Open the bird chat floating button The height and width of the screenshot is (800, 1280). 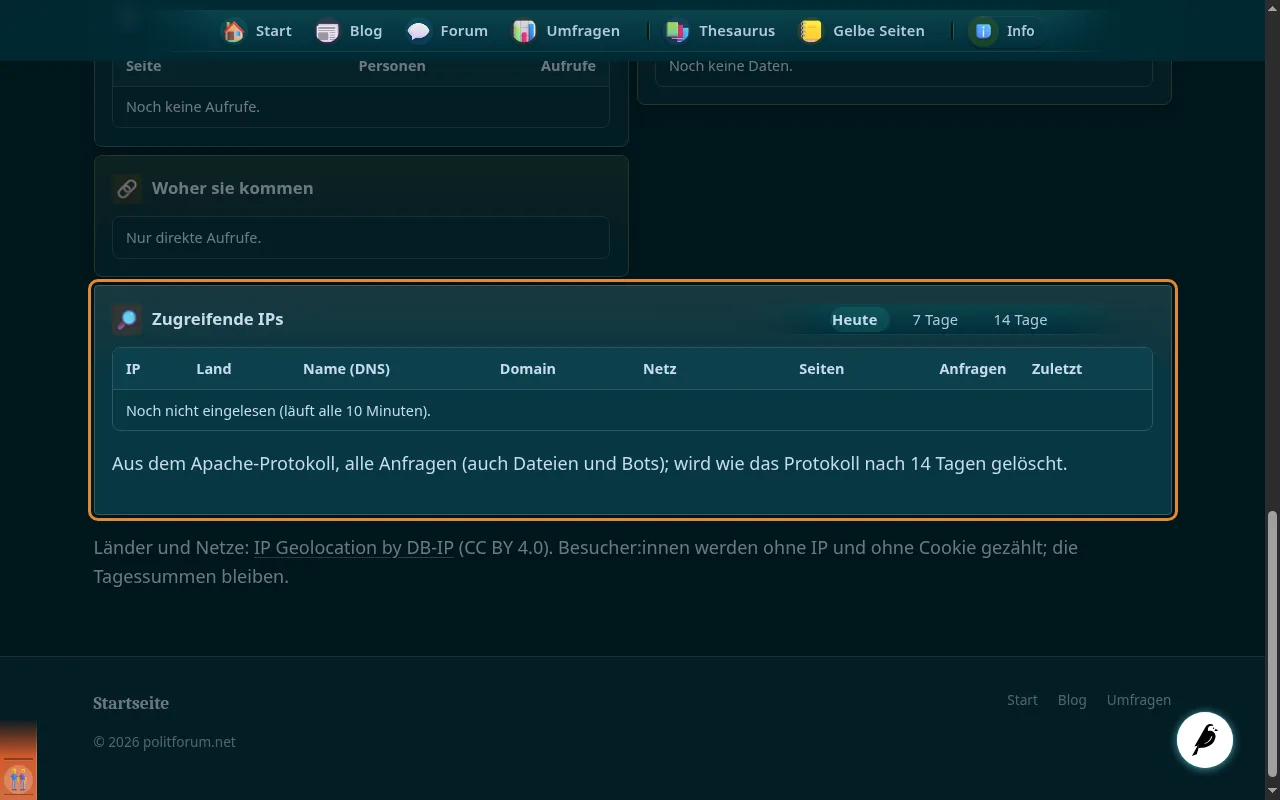pos(1204,740)
